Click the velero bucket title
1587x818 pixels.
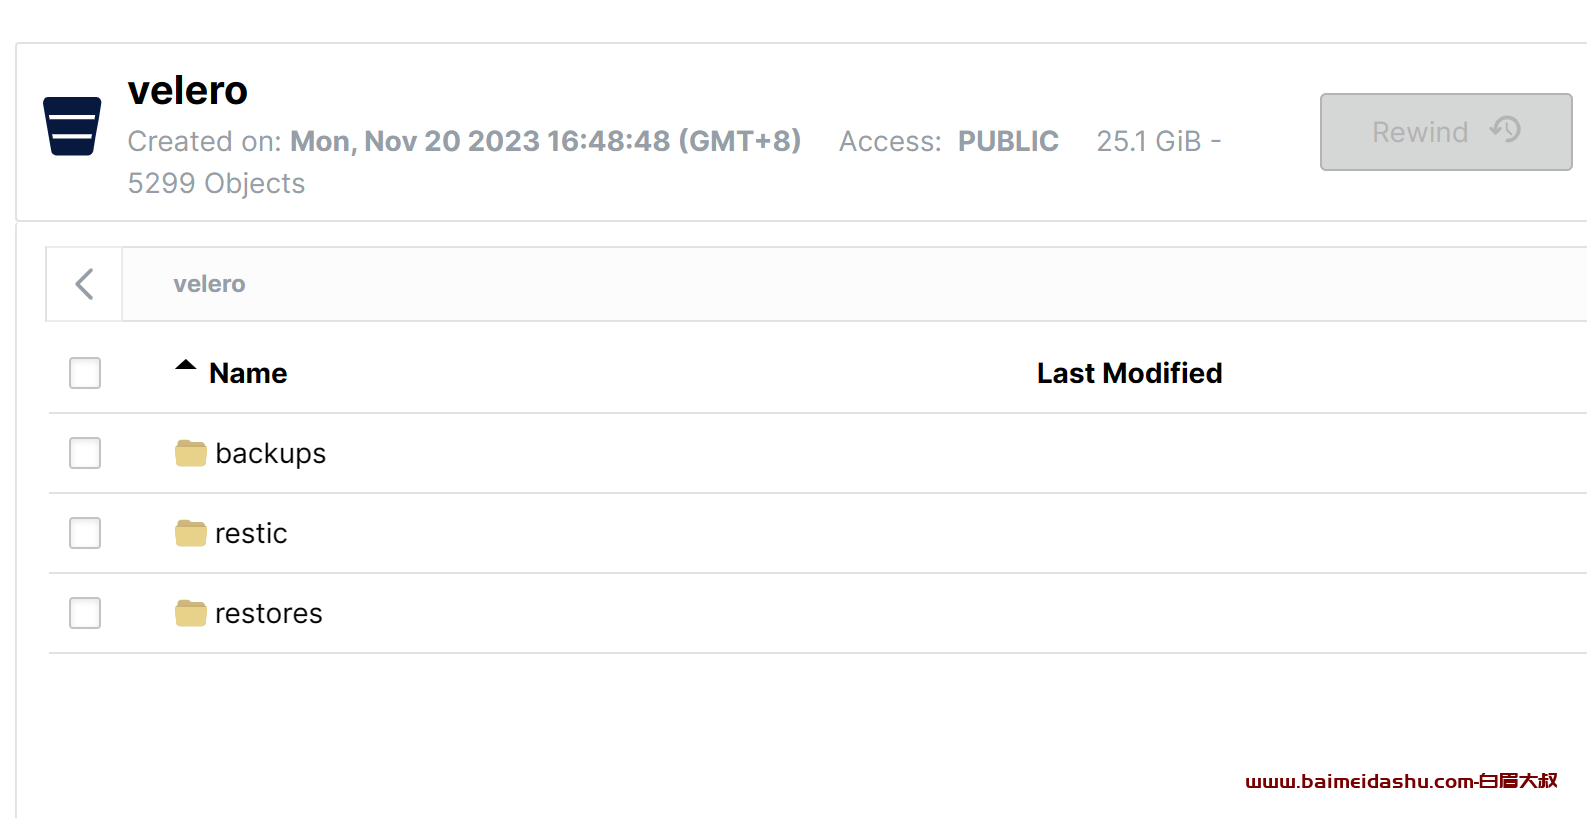(188, 90)
